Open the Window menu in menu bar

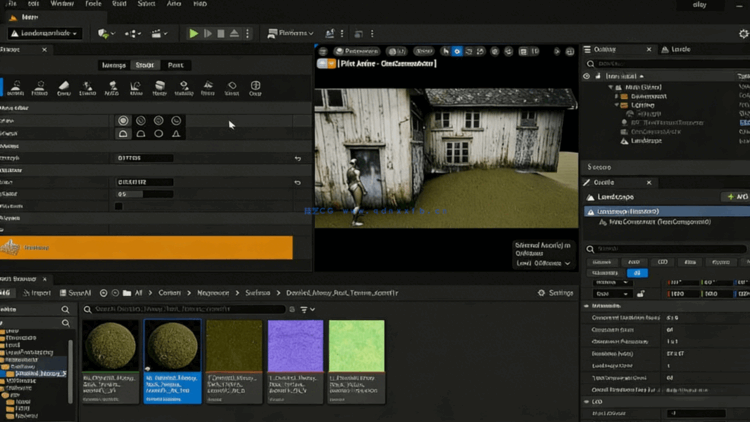click(x=62, y=4)
